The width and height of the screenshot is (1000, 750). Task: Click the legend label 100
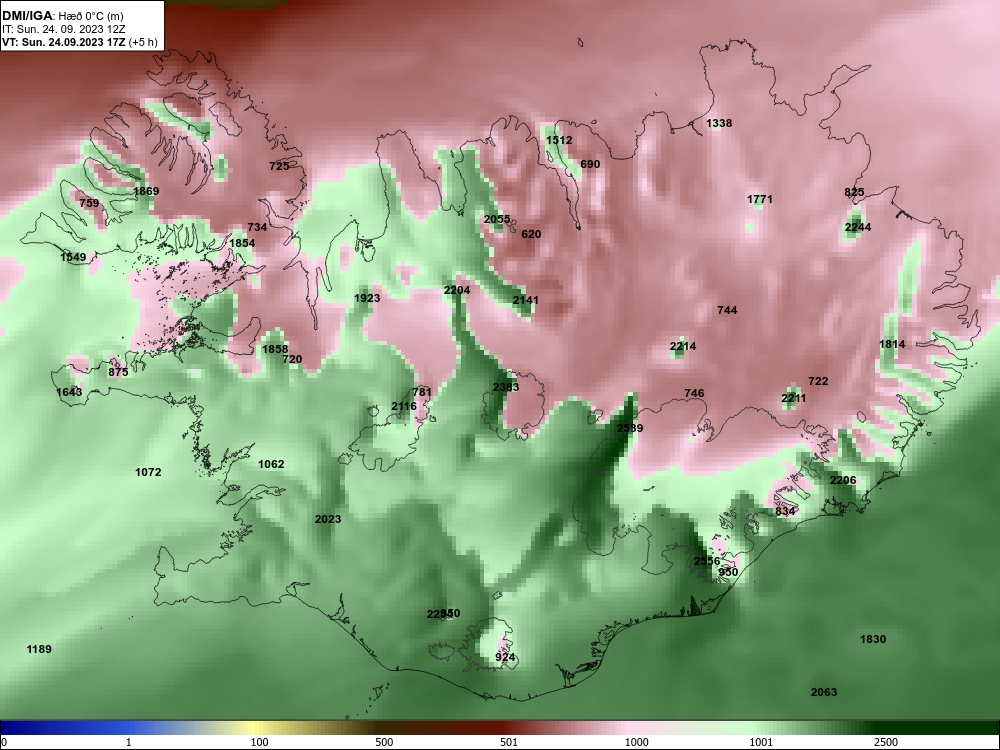tap(260, 742)
